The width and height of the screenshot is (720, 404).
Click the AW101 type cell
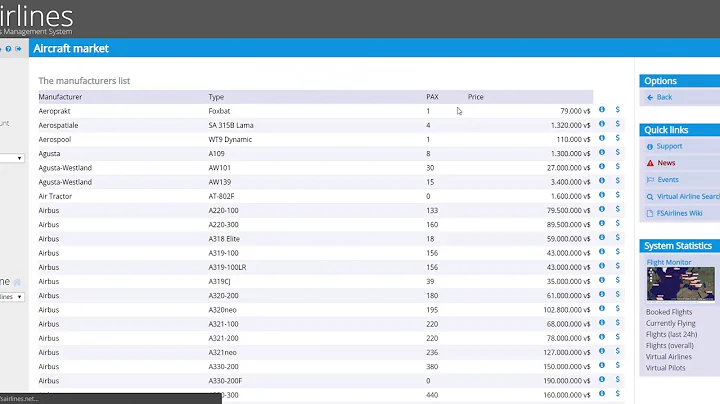coord(219,168)
